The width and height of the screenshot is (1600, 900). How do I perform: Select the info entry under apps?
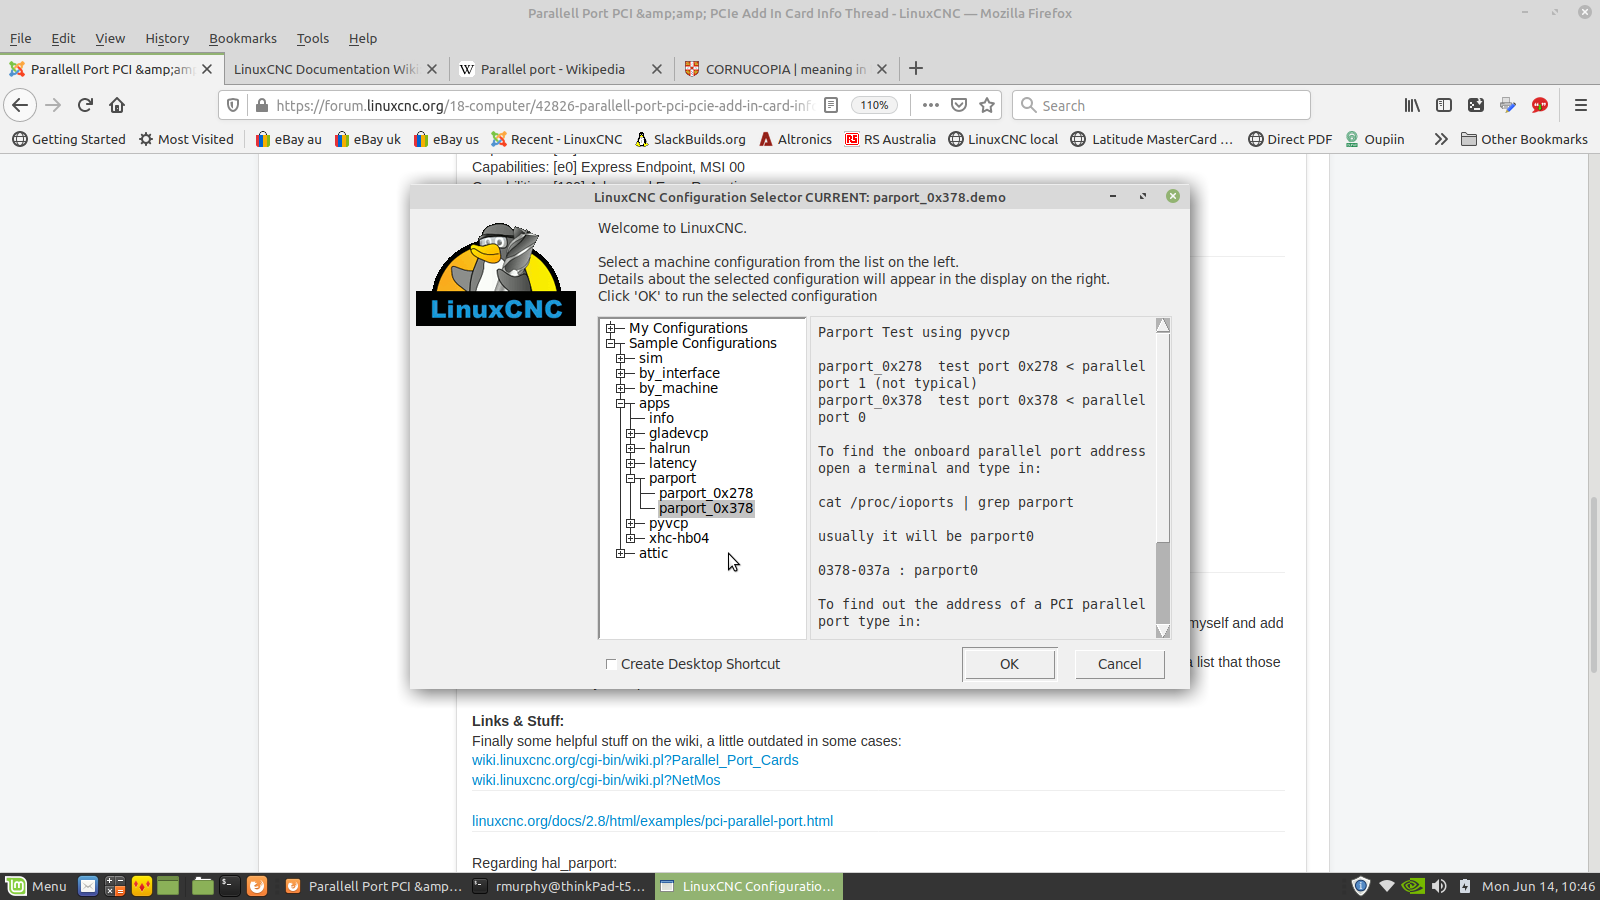tap(661, 418)
